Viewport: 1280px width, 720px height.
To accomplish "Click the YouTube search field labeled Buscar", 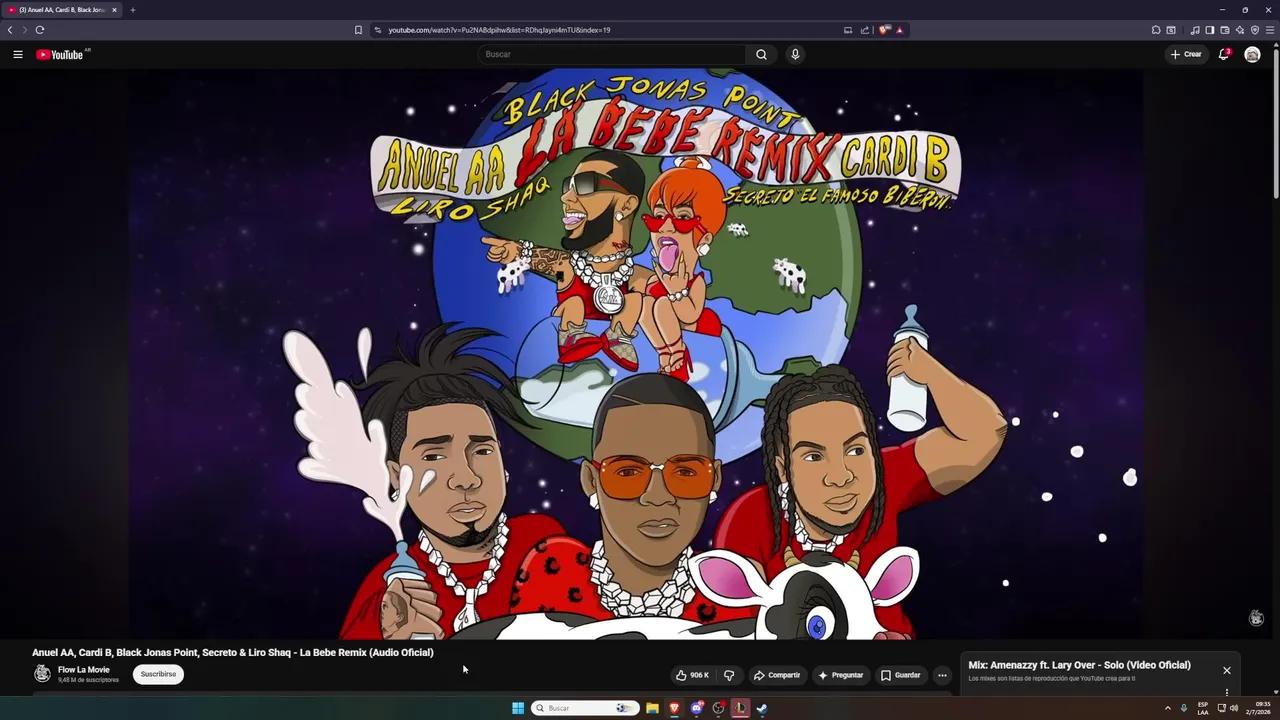I will [x=612, y=54].
